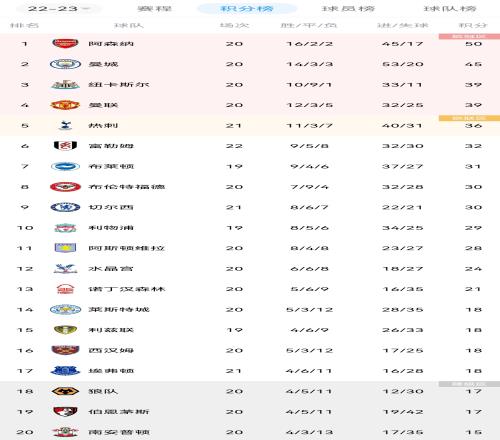Click the 积分 column header
Viewport: 500px width, 440px height.
[x=473, y=25]
